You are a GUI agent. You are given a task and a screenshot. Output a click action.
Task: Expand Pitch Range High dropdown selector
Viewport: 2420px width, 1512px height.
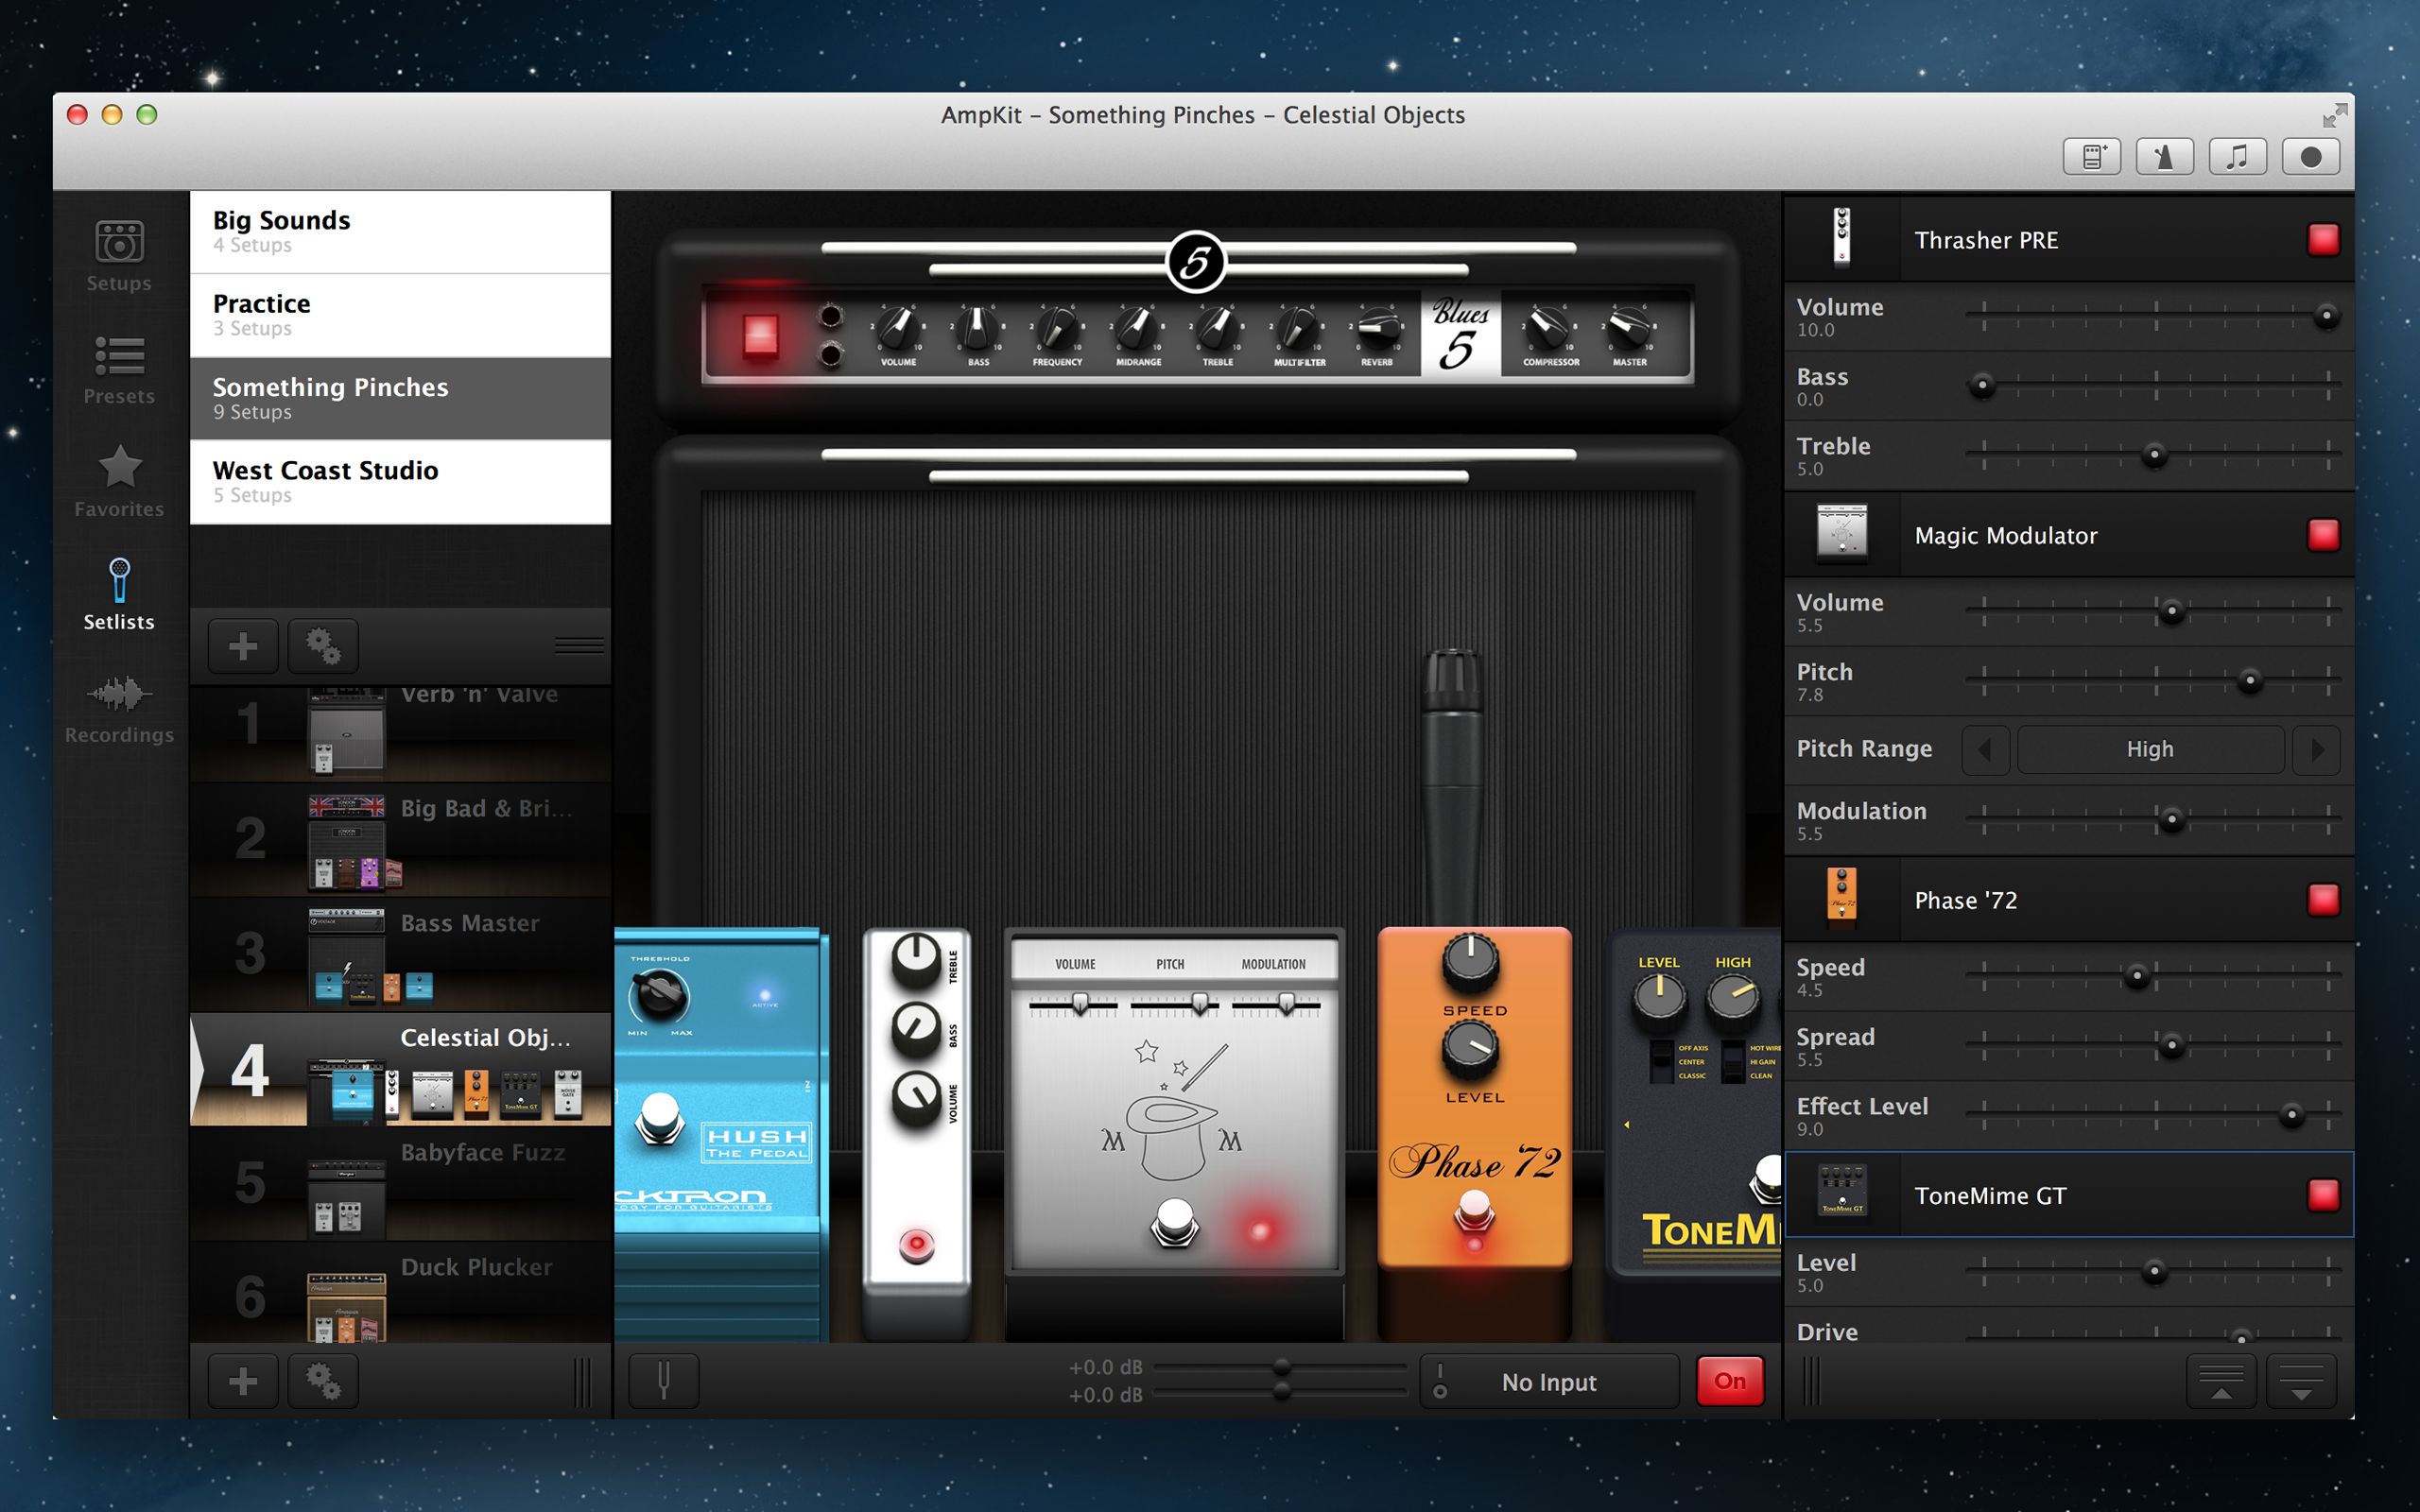click(x=2148, y=749)
